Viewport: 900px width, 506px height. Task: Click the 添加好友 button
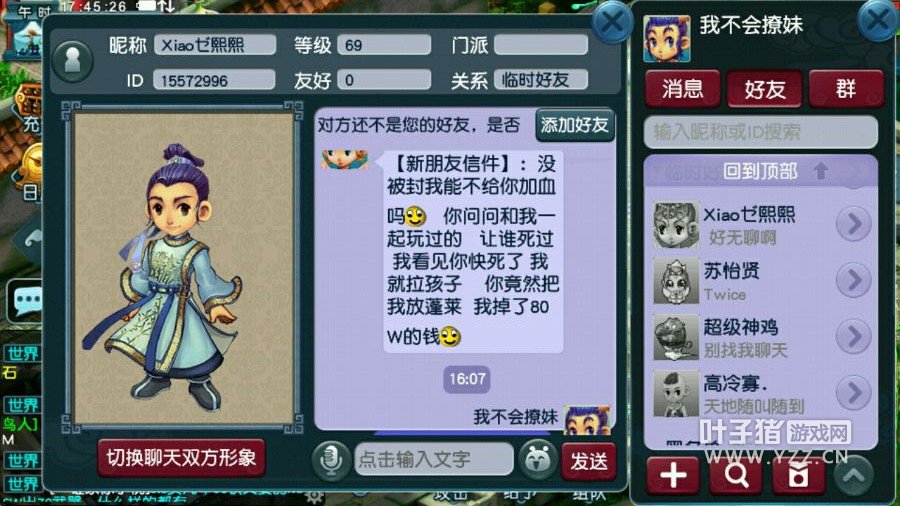coord(575,125)
